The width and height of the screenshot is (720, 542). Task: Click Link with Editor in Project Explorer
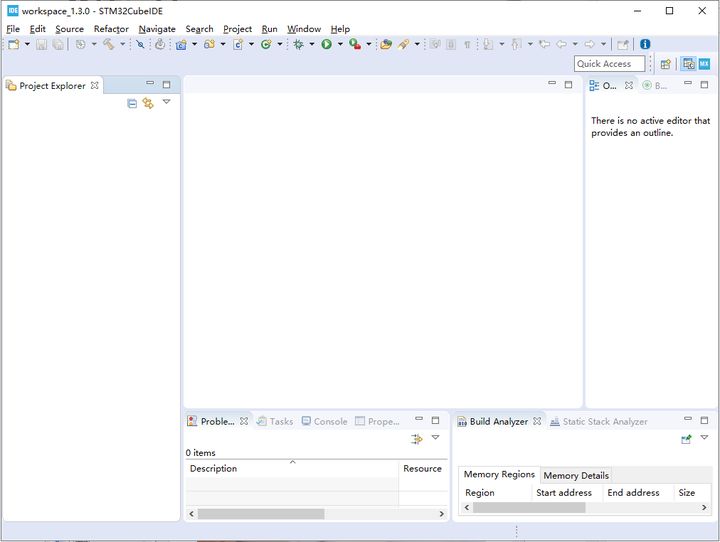tap(148, 103)
